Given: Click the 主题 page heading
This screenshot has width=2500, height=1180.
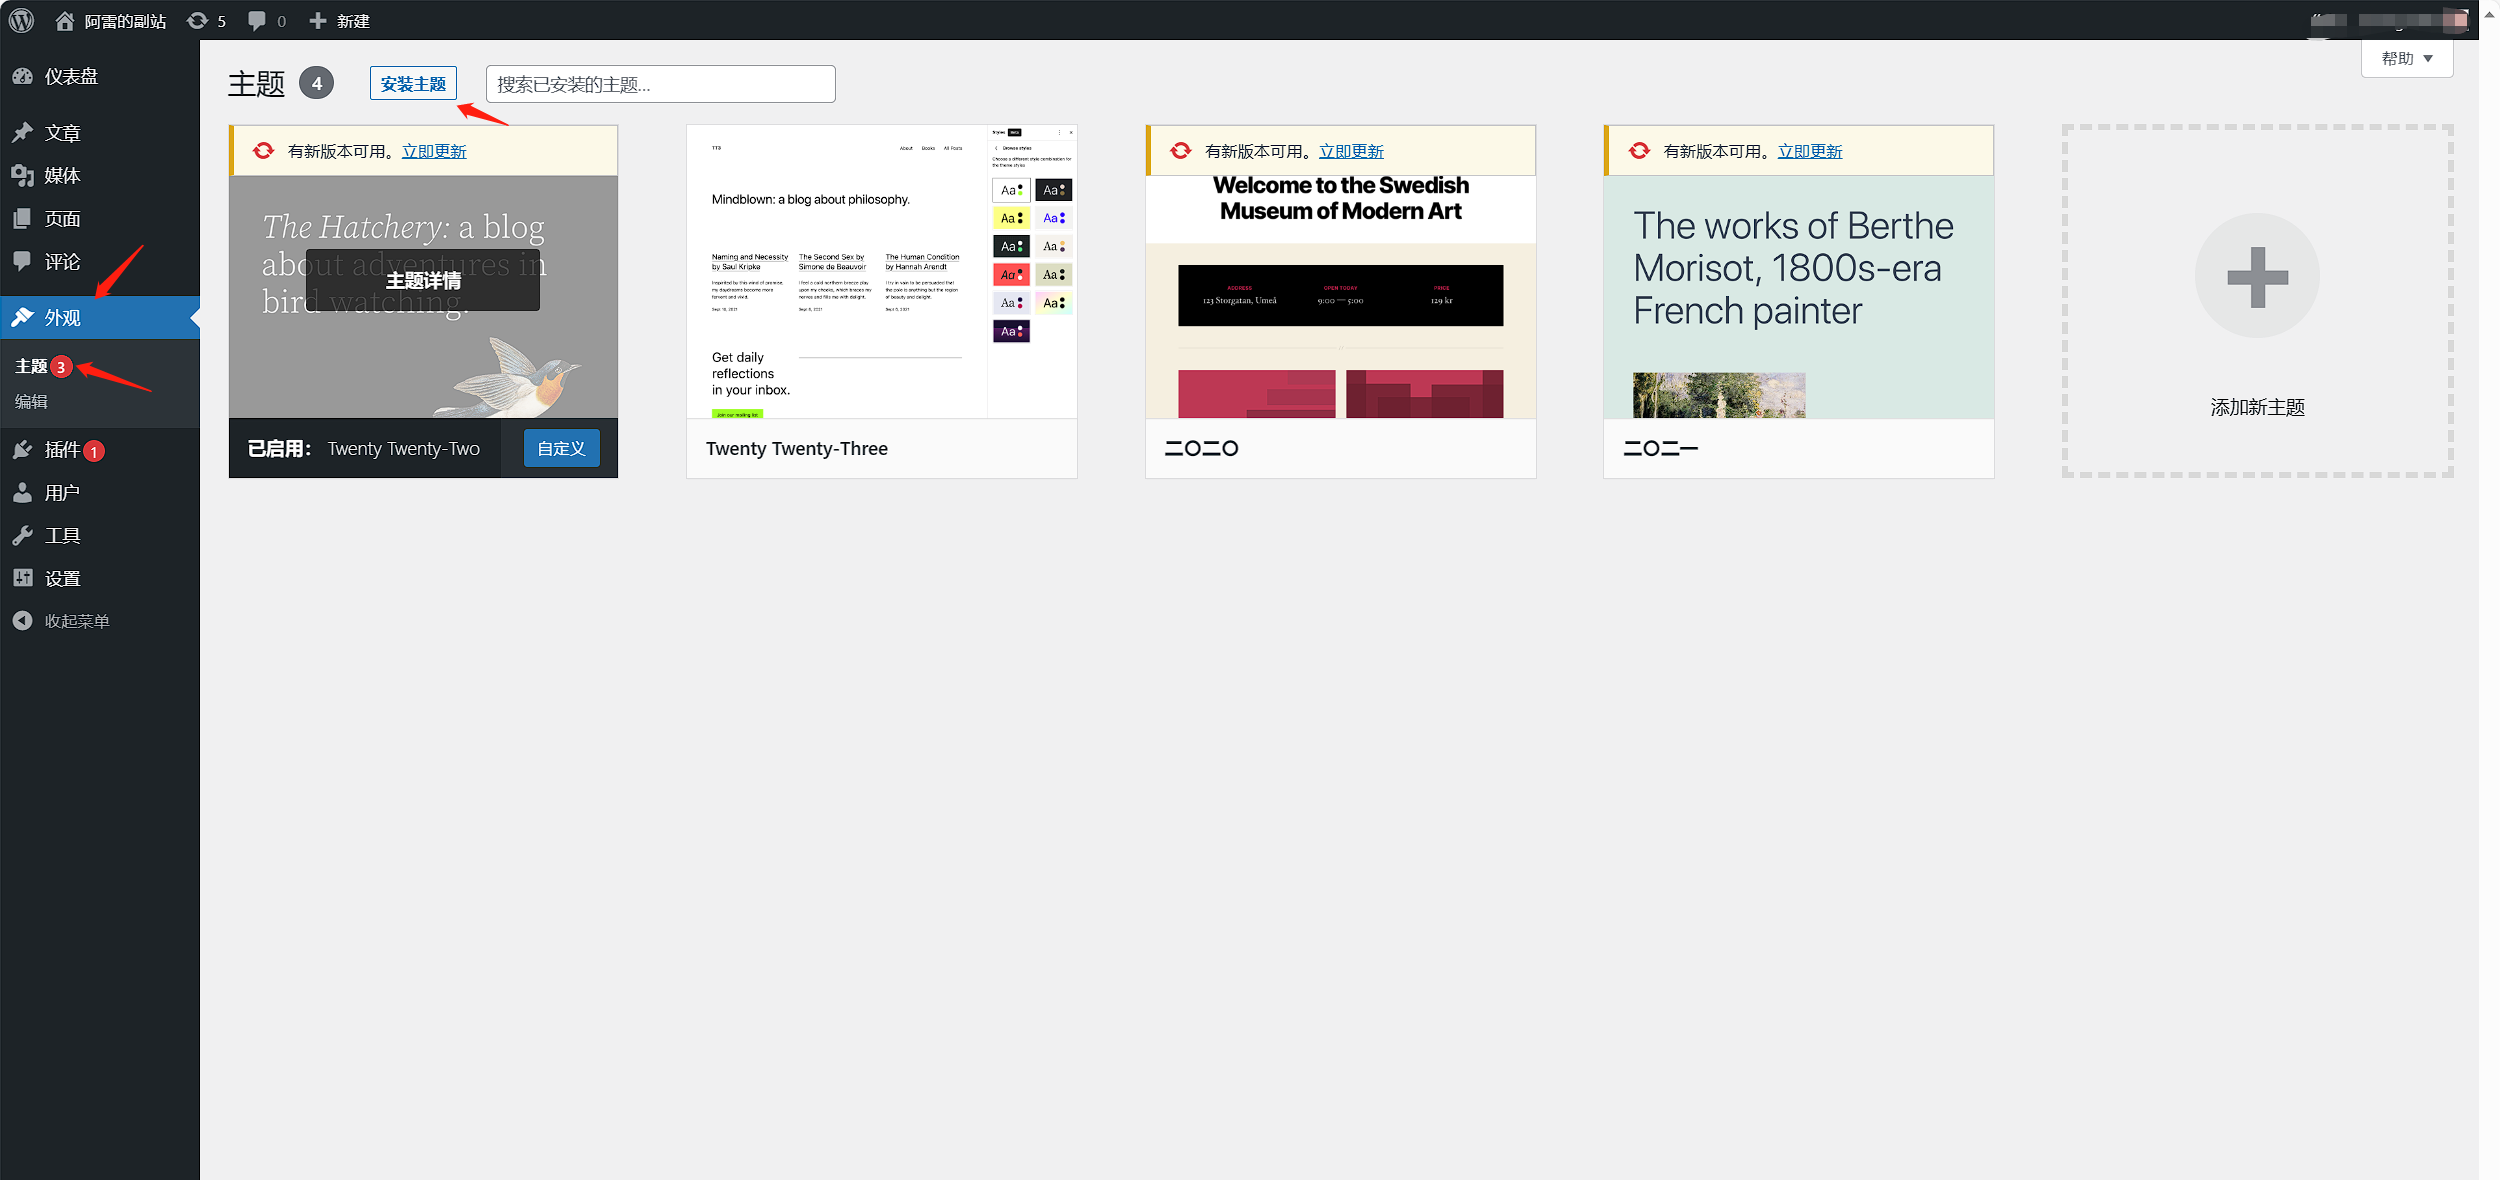Looking at the screenshot, I should coord(257,84).
